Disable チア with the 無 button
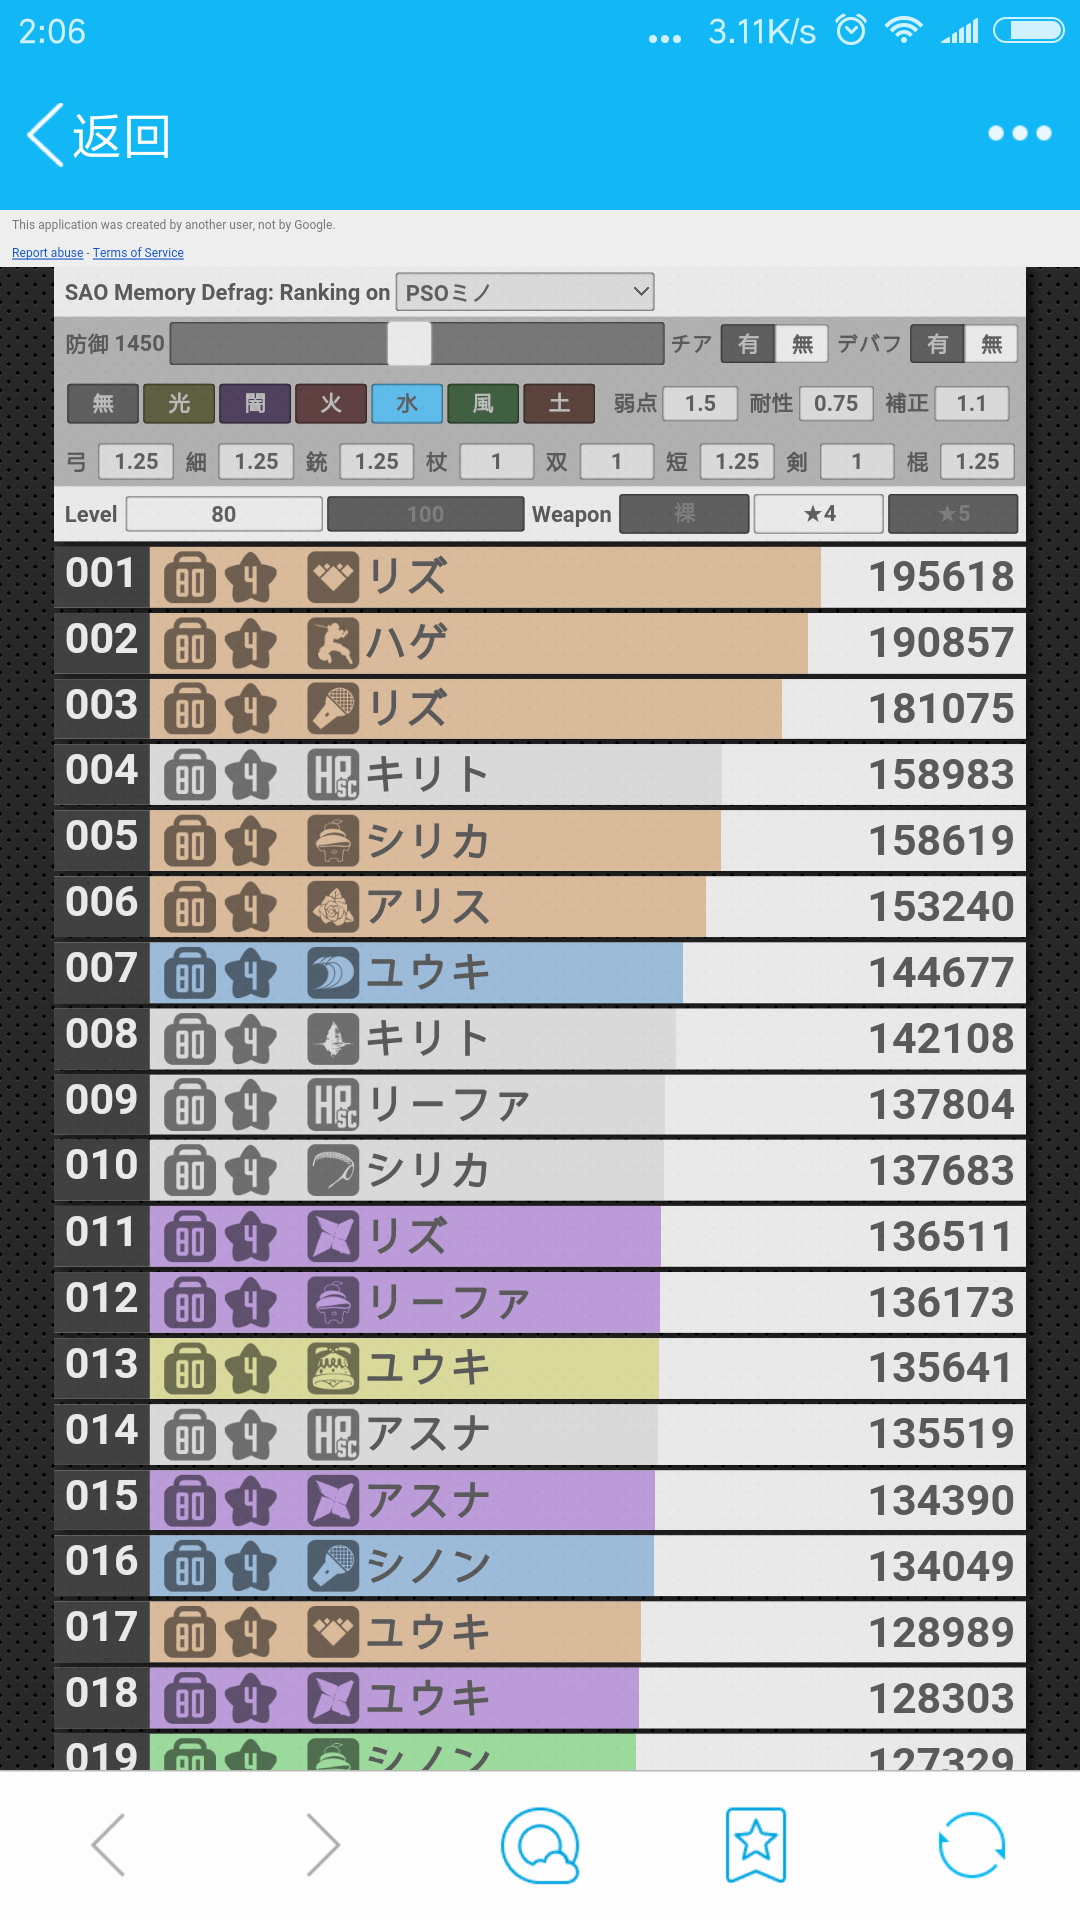 pyautogui.click(x=802, y=344)
